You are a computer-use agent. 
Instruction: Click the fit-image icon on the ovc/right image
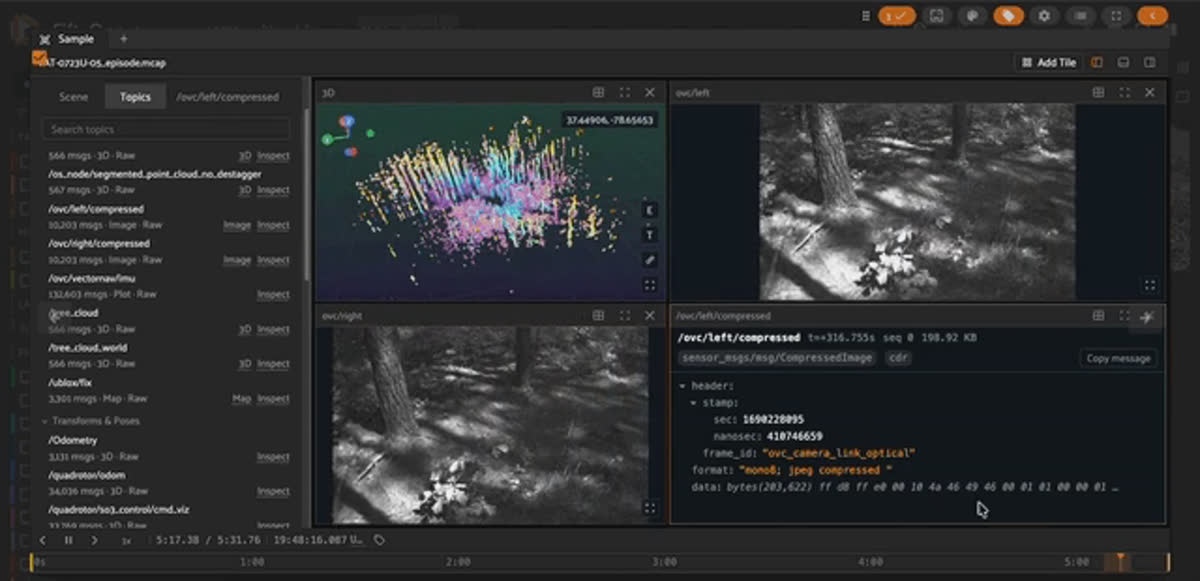point(649,508)
